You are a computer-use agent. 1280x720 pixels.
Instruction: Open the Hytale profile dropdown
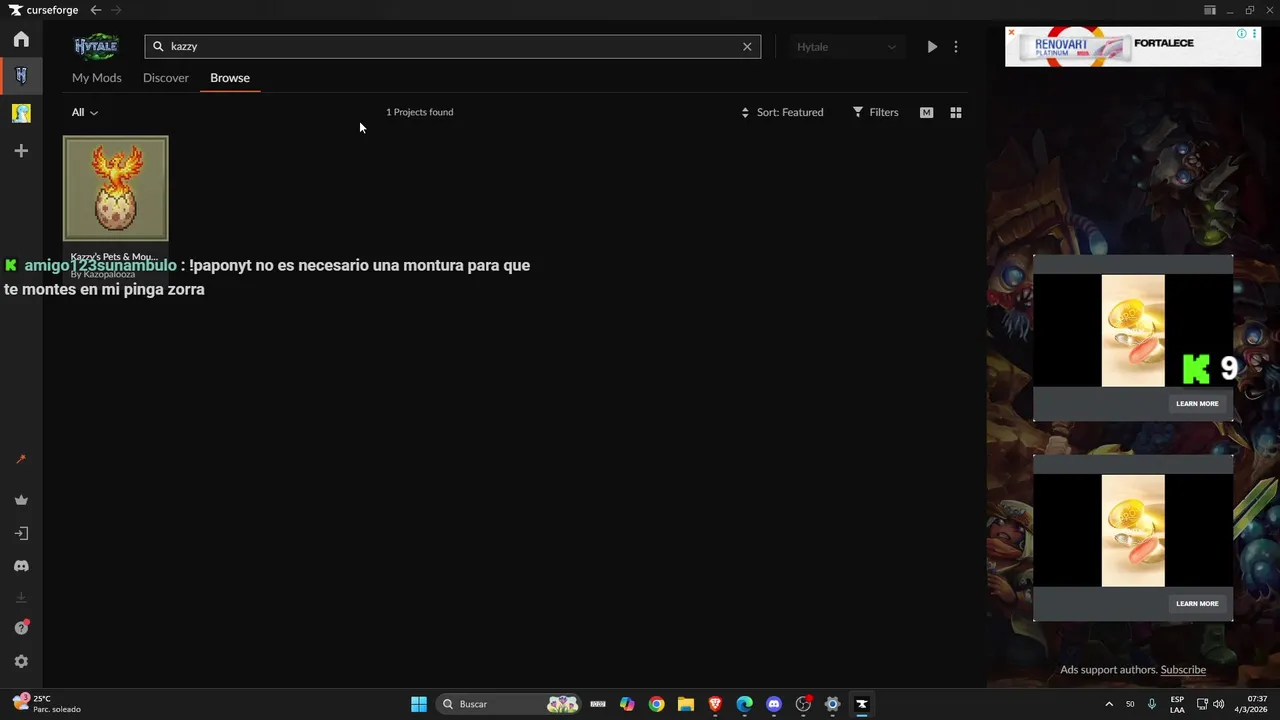point(846,46)
